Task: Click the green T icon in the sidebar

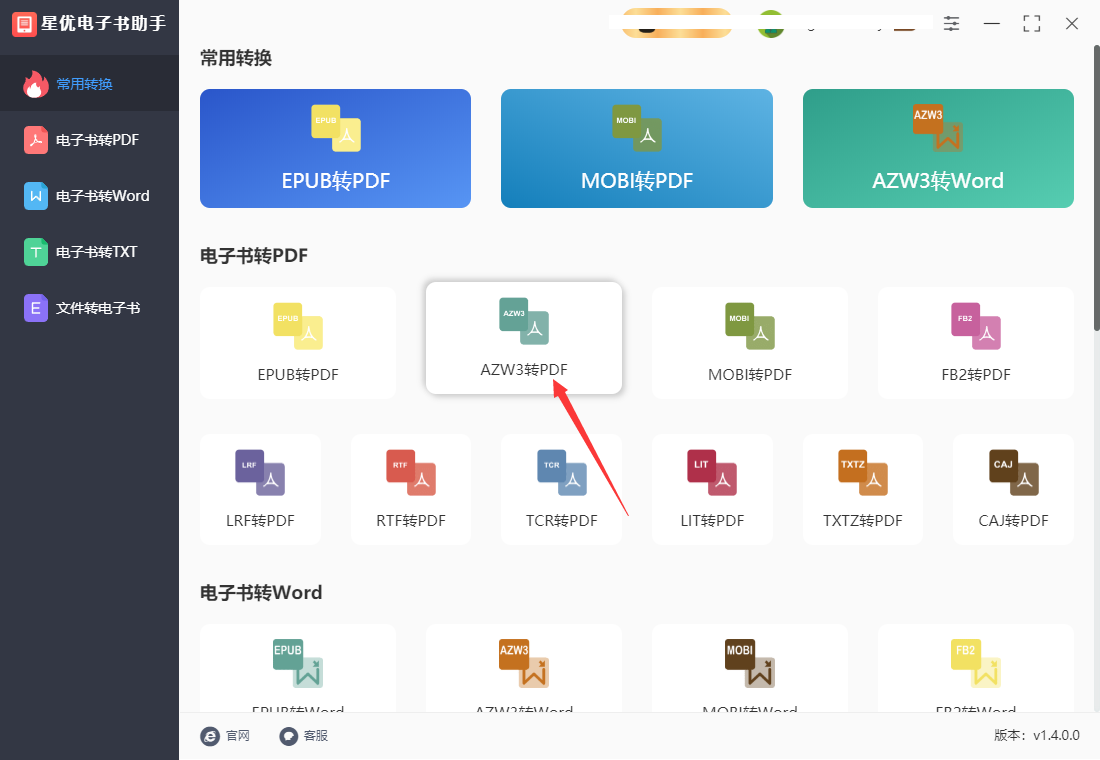Action: coord(36,252)
